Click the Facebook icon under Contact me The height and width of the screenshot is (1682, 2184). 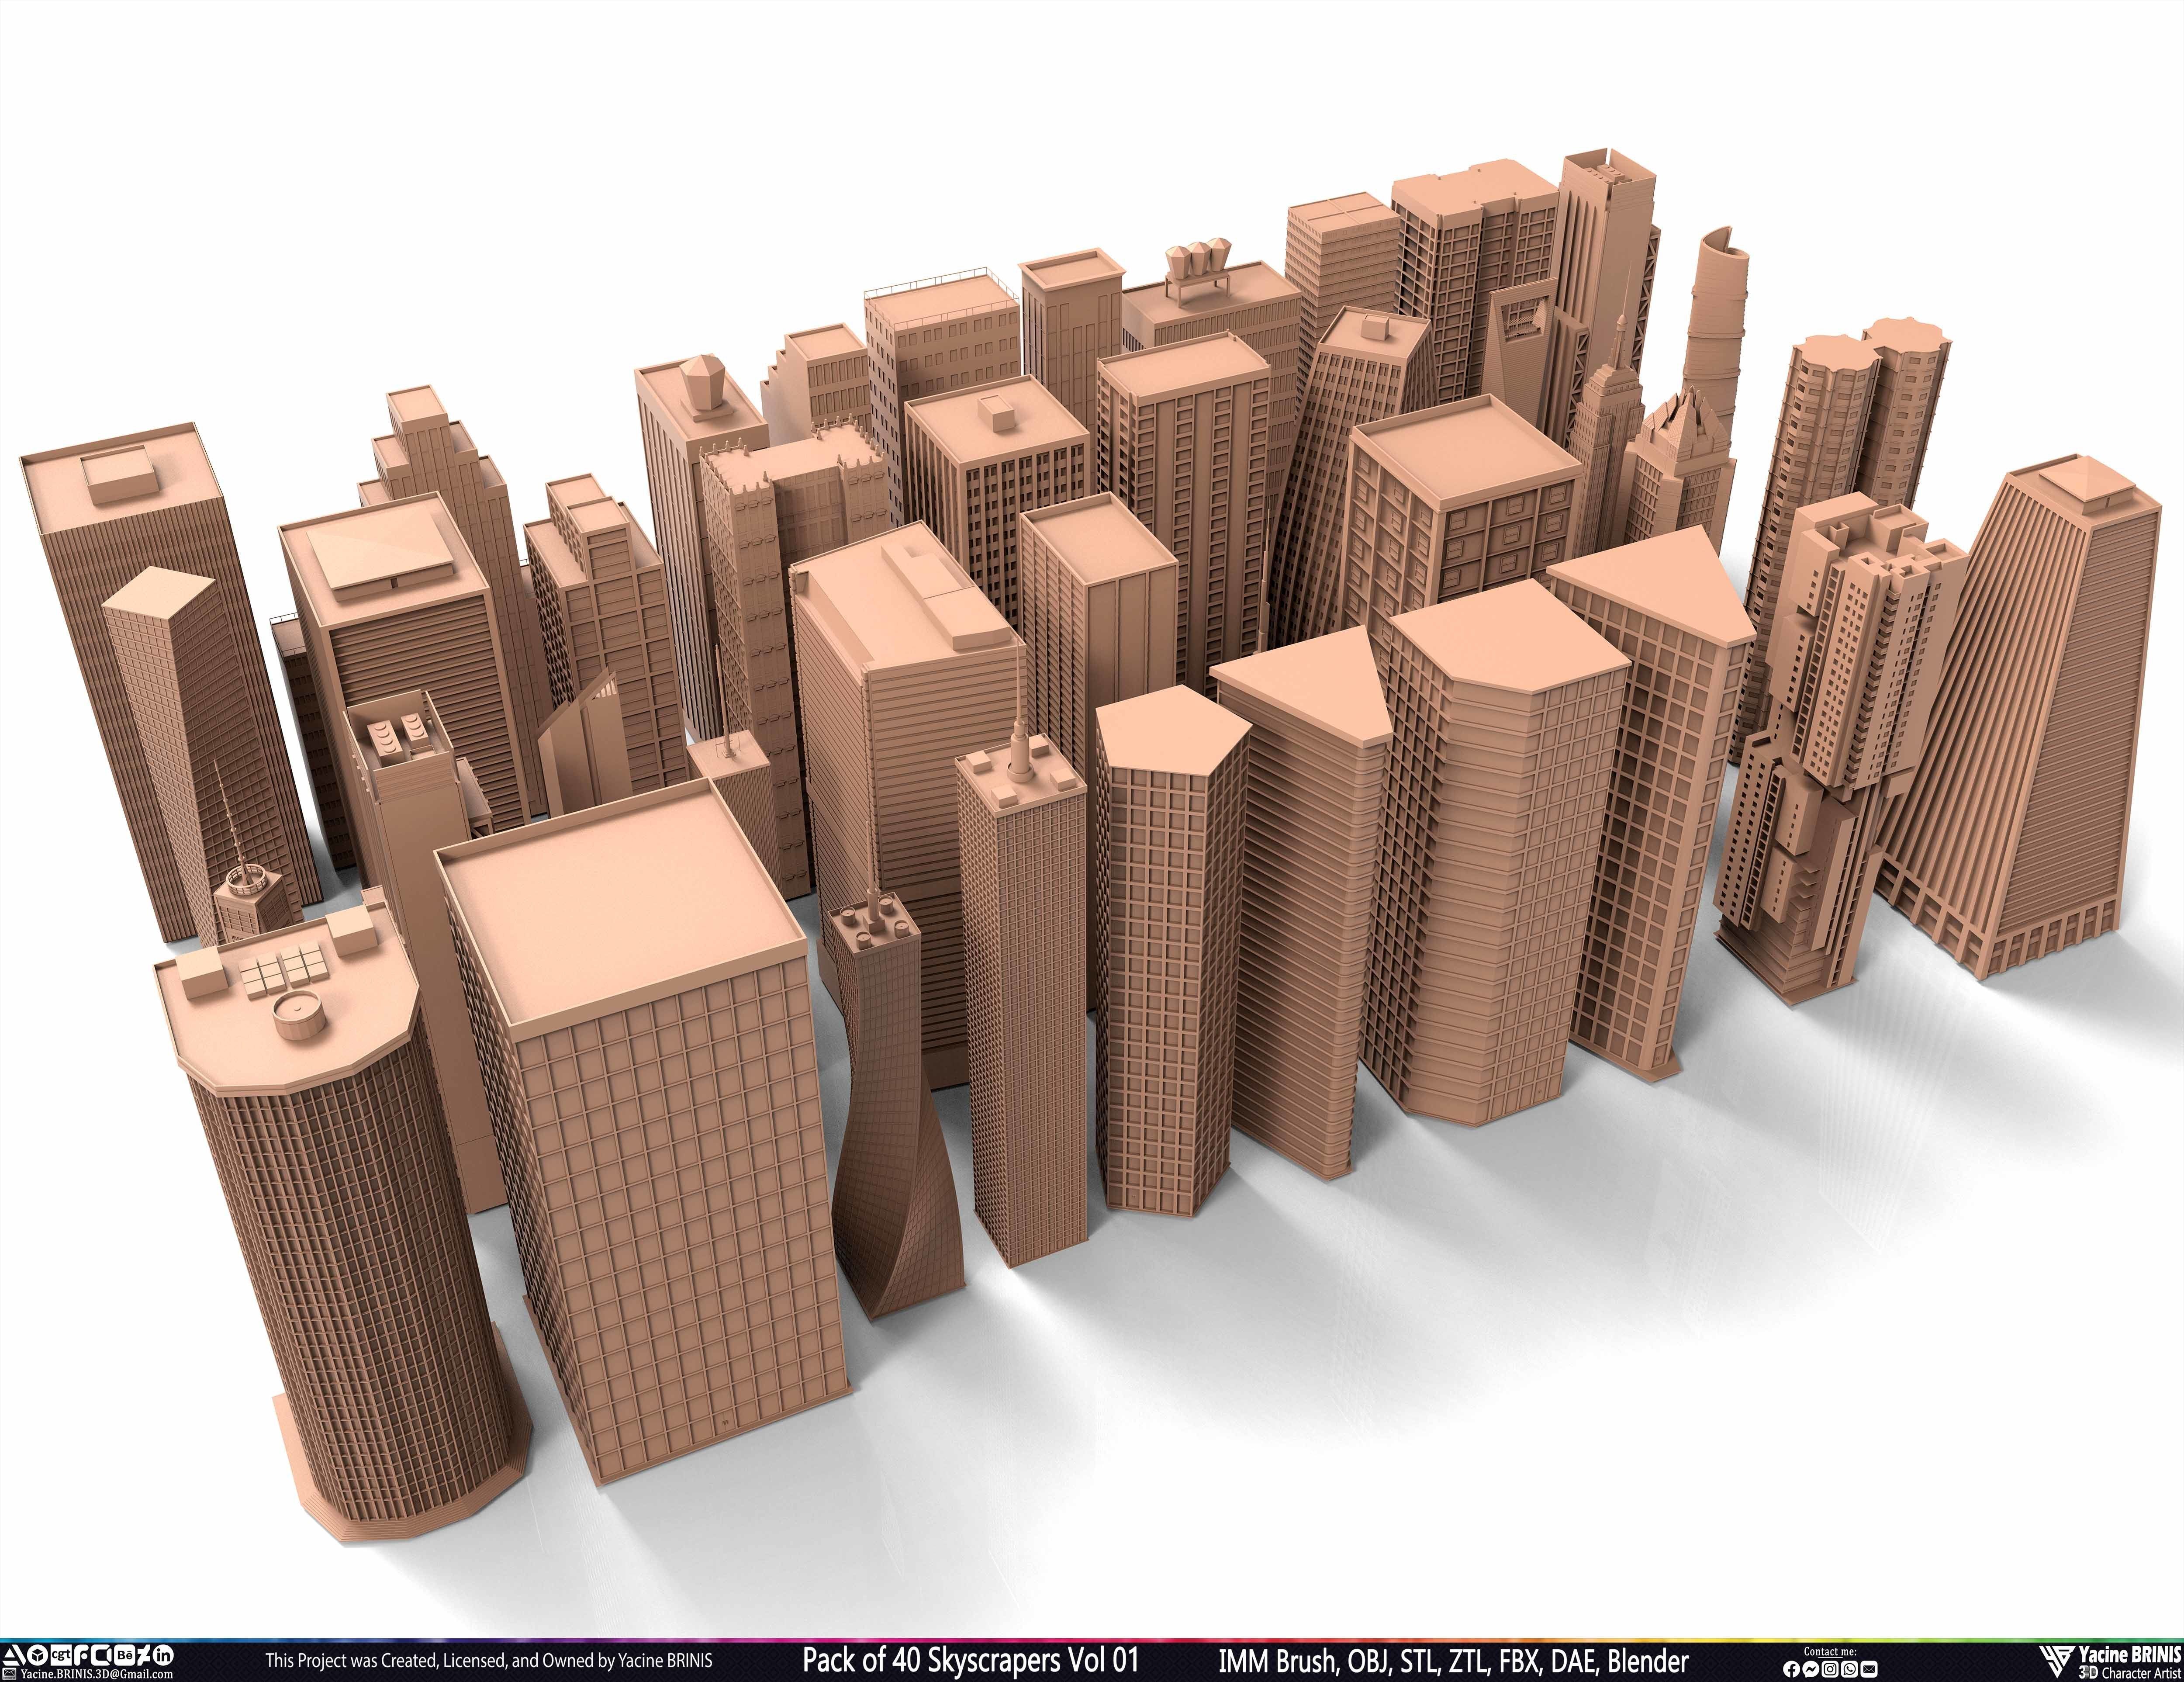coord(1792,1669)
